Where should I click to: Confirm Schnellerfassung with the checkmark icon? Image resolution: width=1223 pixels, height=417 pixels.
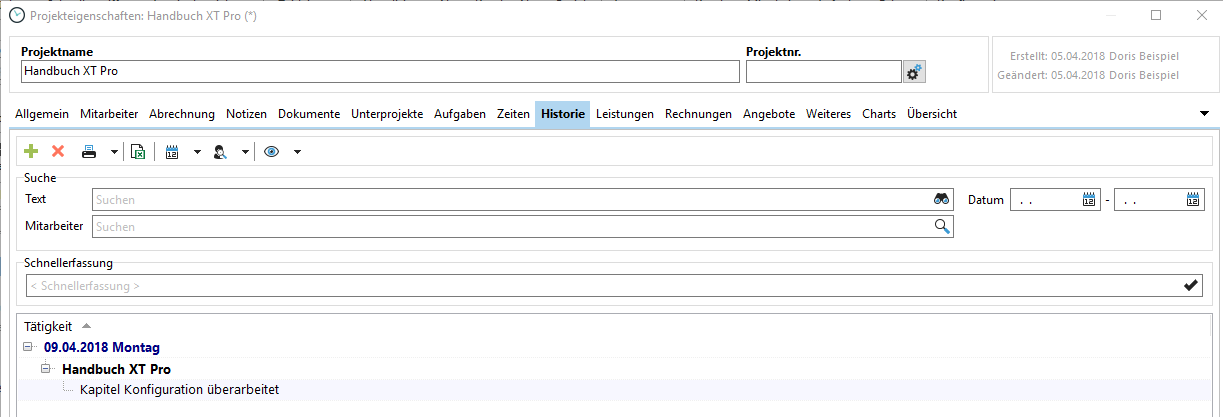pos(1191,286)
